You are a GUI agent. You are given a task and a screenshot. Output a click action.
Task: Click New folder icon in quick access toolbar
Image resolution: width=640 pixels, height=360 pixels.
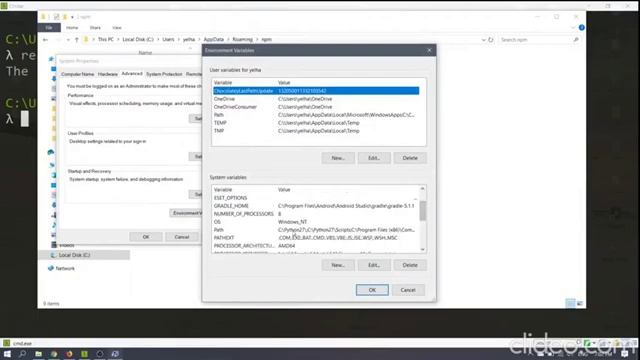click(x=64, y=17)
